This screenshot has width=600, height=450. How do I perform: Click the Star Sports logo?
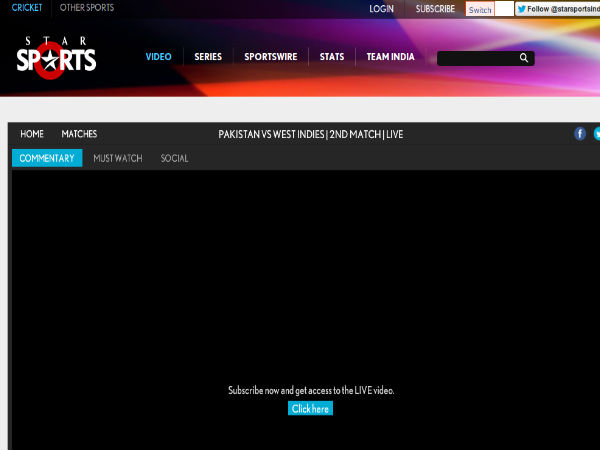pos(56,58)
